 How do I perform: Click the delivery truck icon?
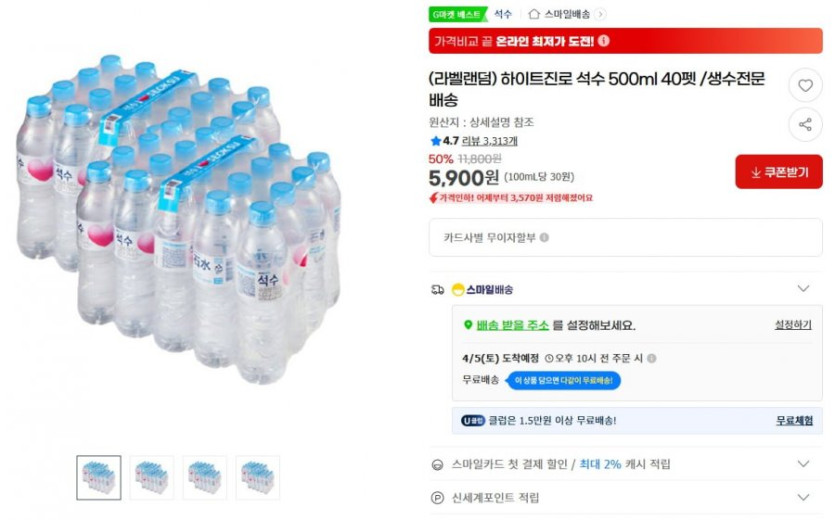coord(437,290)
